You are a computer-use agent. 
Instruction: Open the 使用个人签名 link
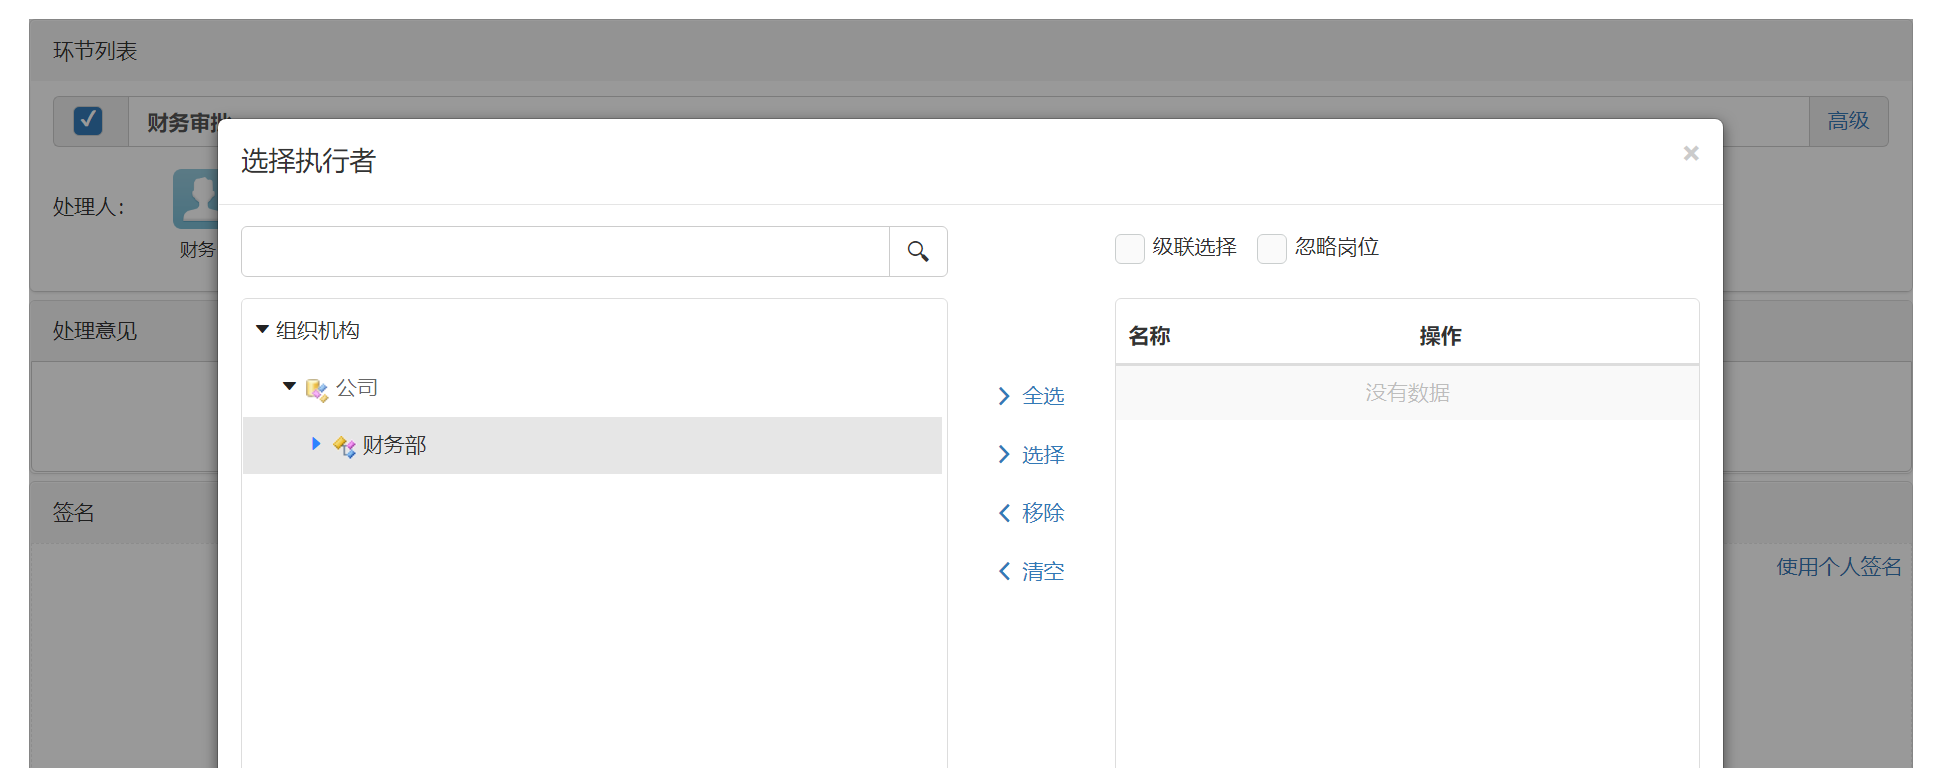pos(1838,567)
